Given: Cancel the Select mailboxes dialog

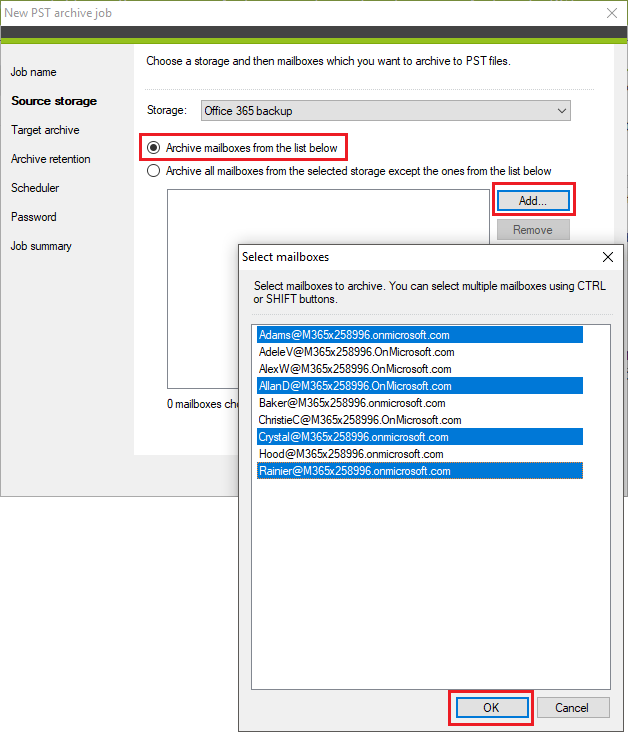Looking at the screenshot, I should [x=573, y=708].
